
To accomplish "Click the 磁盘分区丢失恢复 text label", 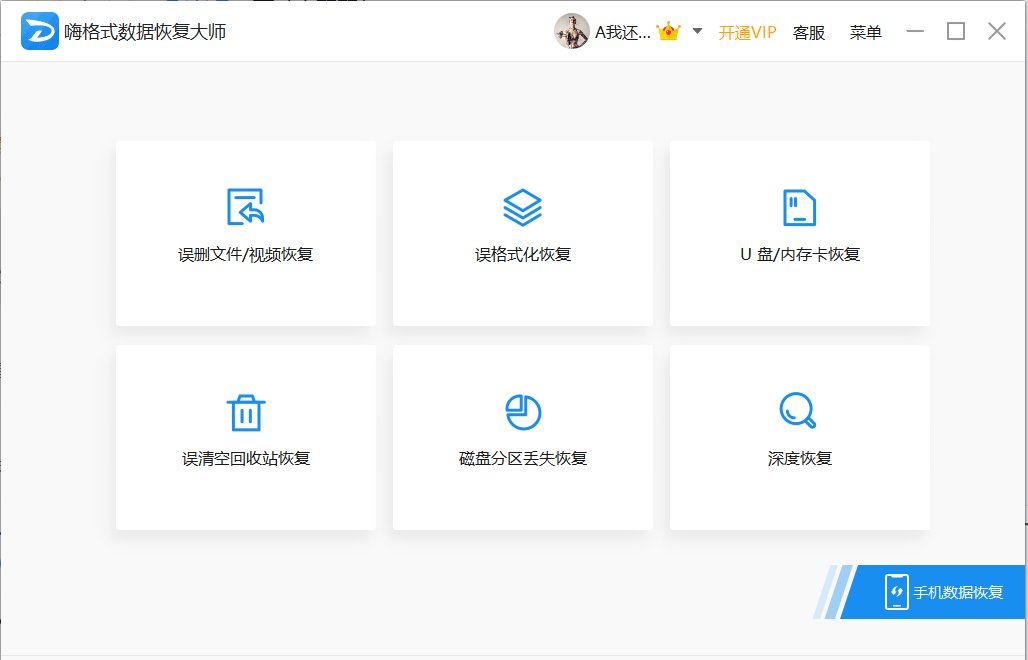I will [522, 458].
